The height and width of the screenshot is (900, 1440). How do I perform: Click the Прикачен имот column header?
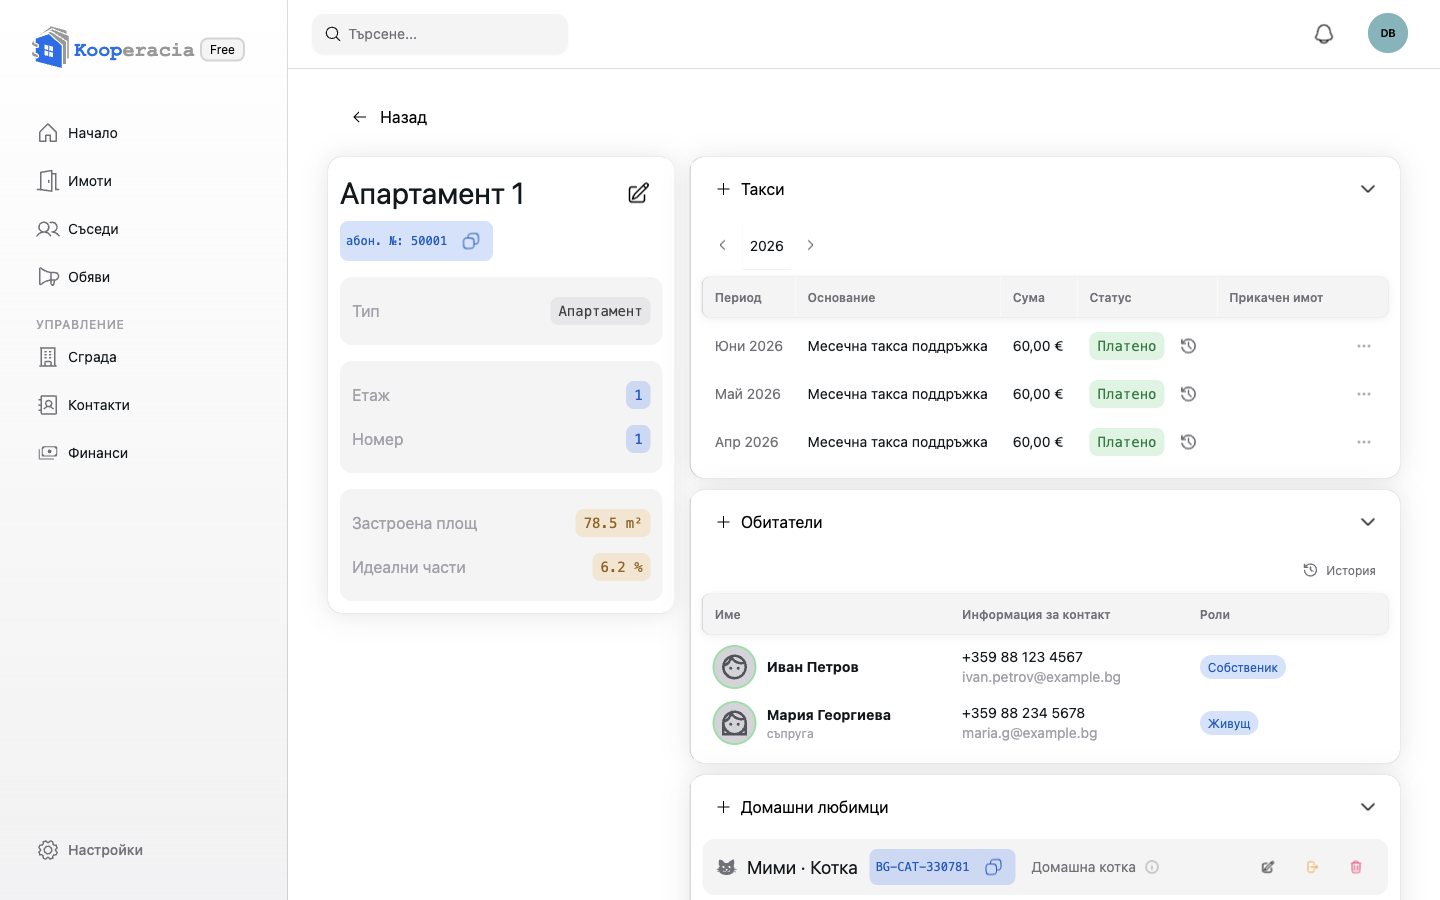coord(1276,298)
